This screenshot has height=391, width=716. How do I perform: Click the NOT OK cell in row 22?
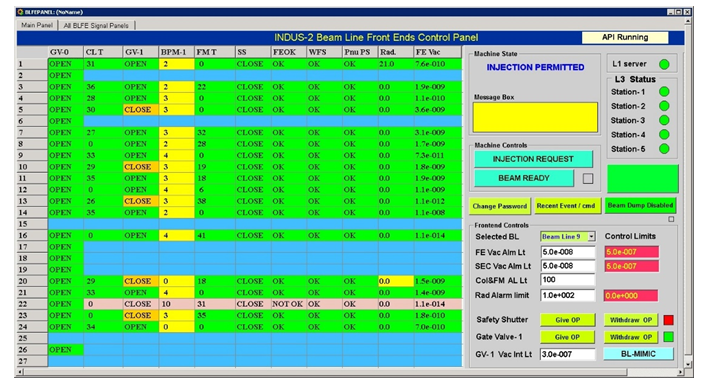[x=289, y=304]
